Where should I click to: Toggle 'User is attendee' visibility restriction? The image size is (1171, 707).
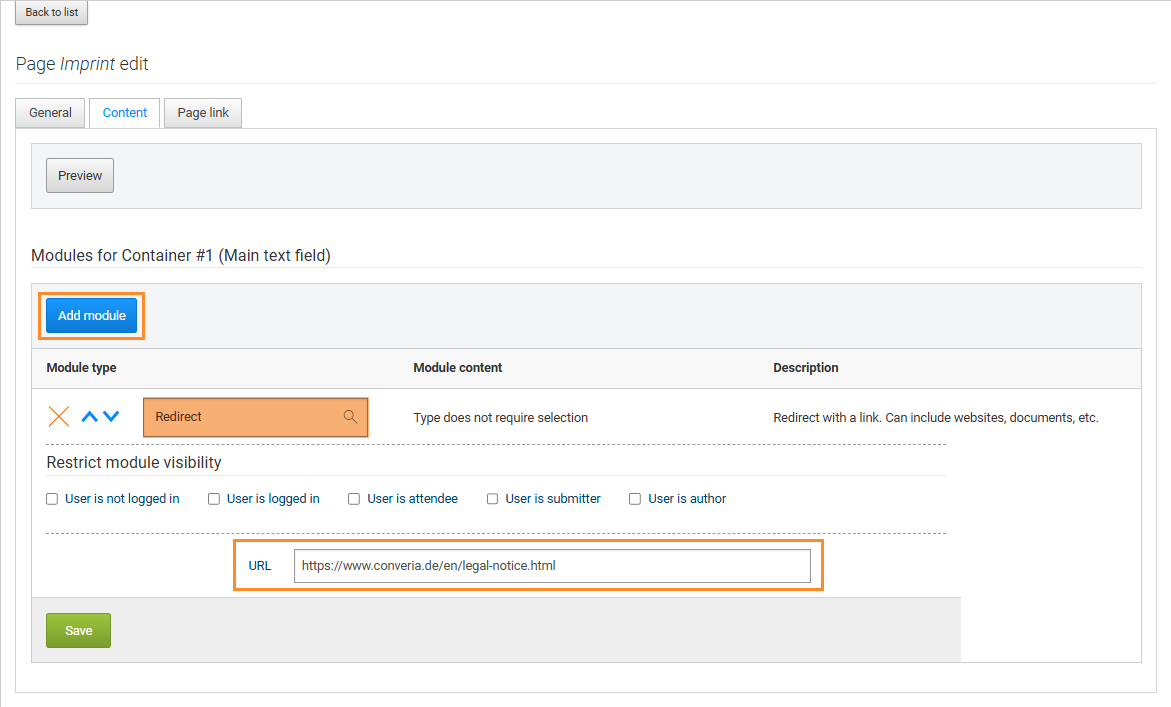[354, 499]
